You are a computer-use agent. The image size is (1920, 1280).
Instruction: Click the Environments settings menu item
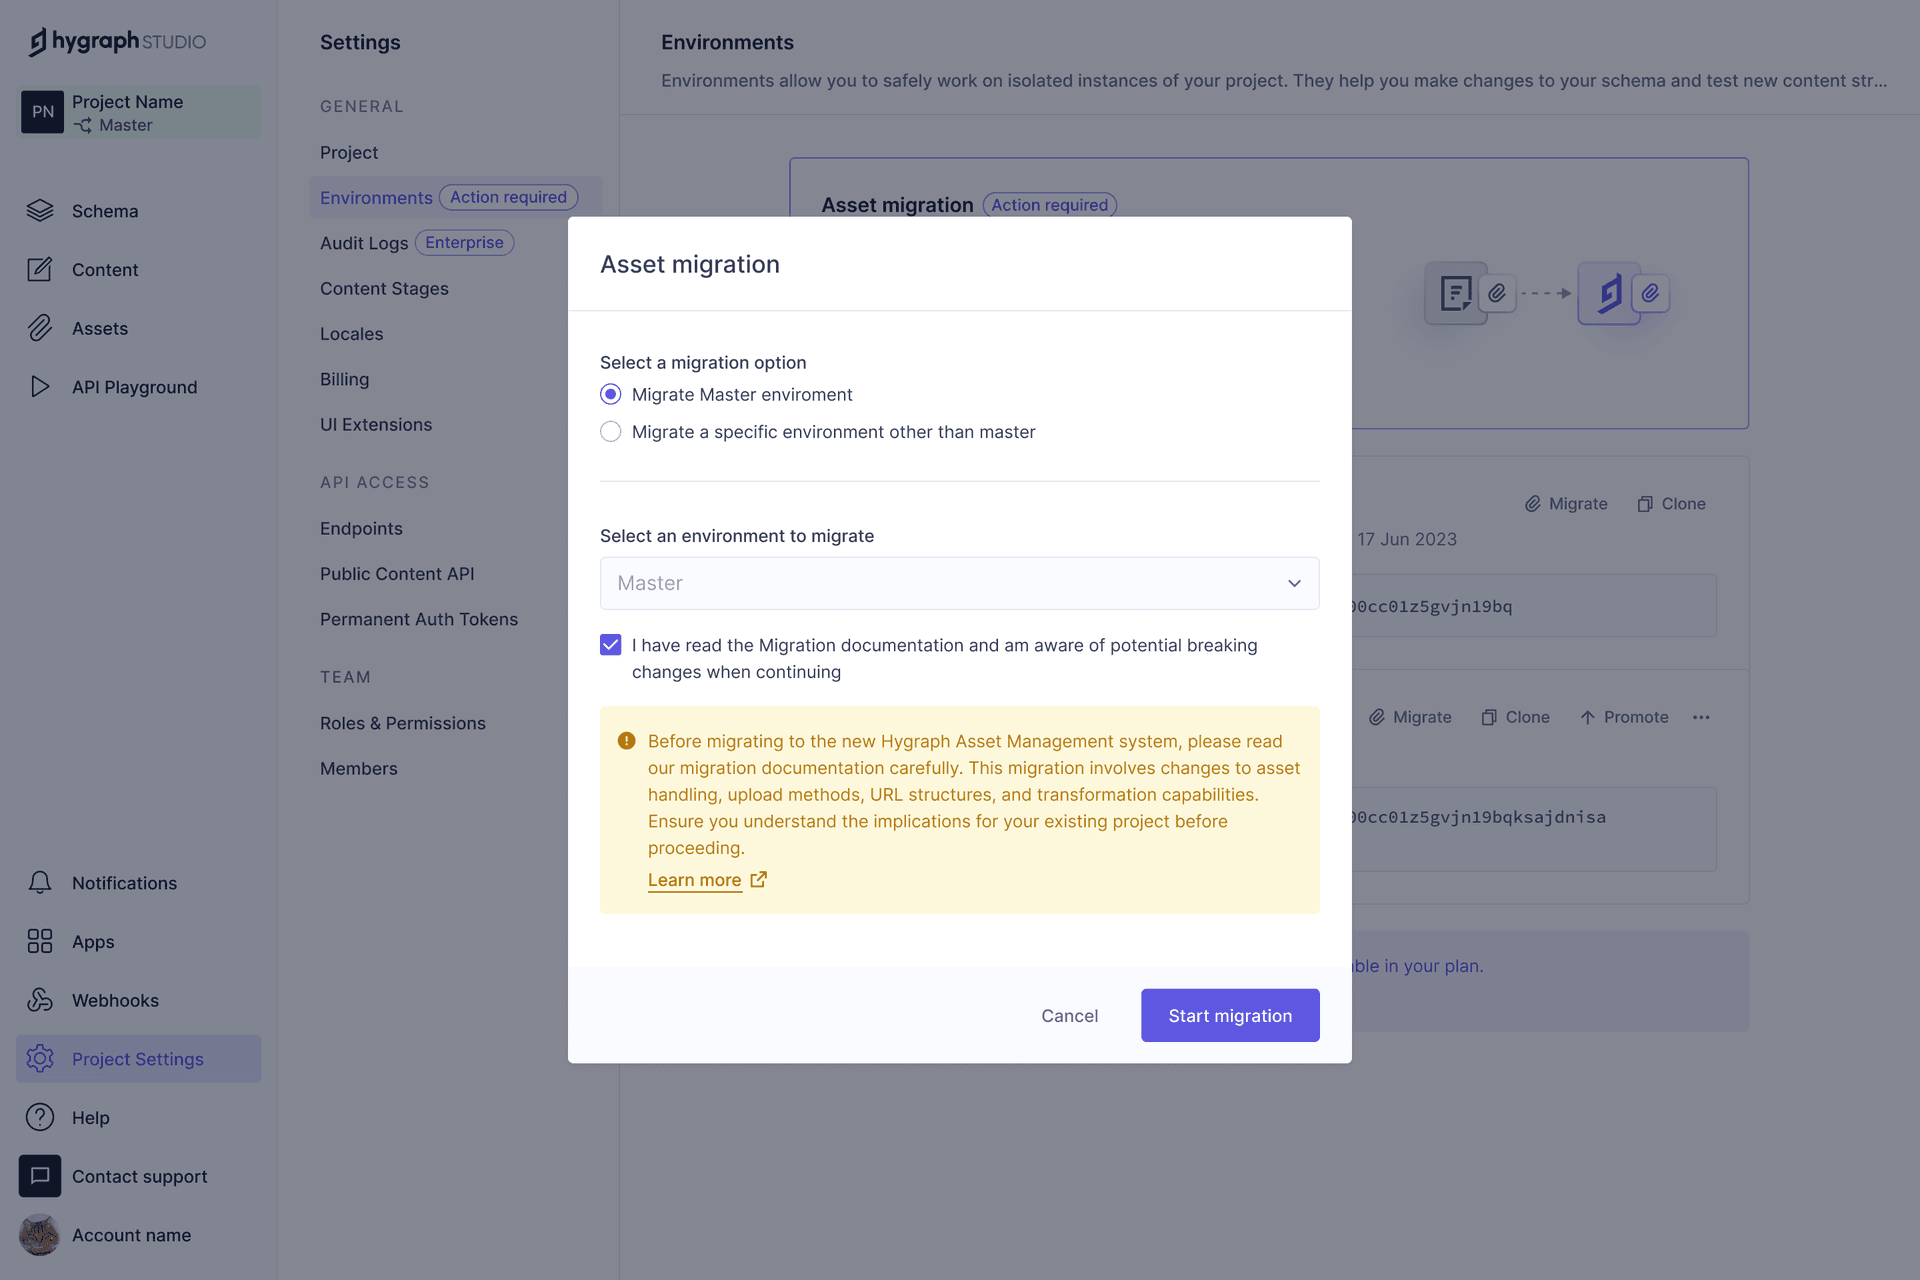376,196
